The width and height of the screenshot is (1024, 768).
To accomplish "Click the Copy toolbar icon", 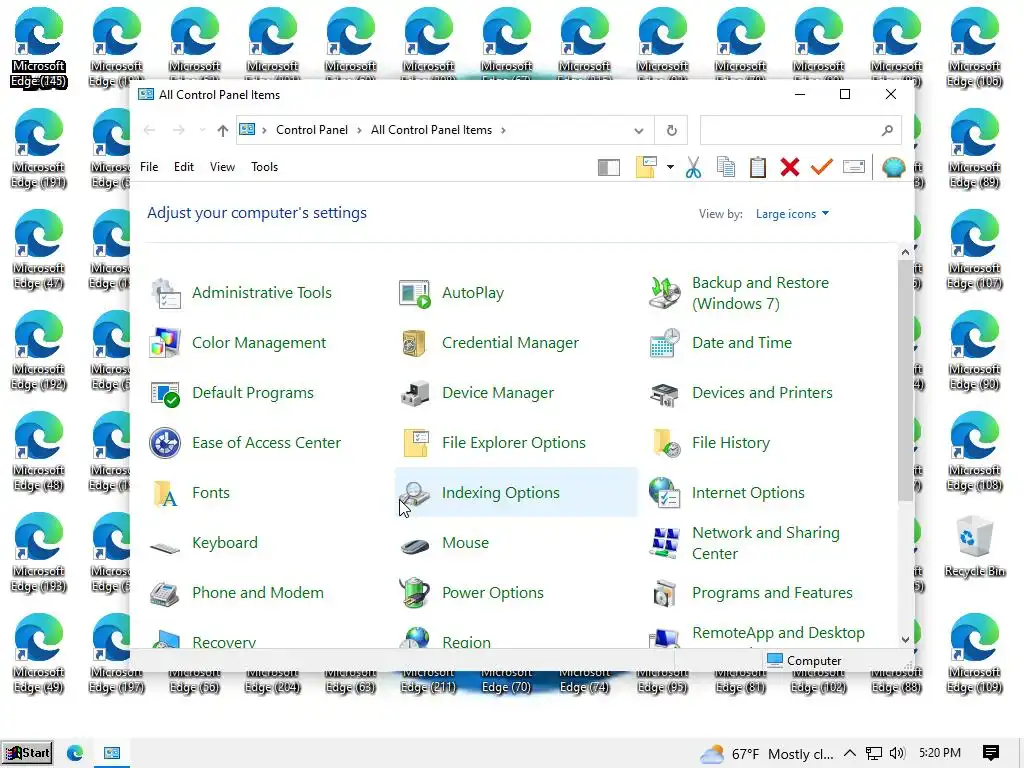I will pyautogui.click(x=726, y=167).
